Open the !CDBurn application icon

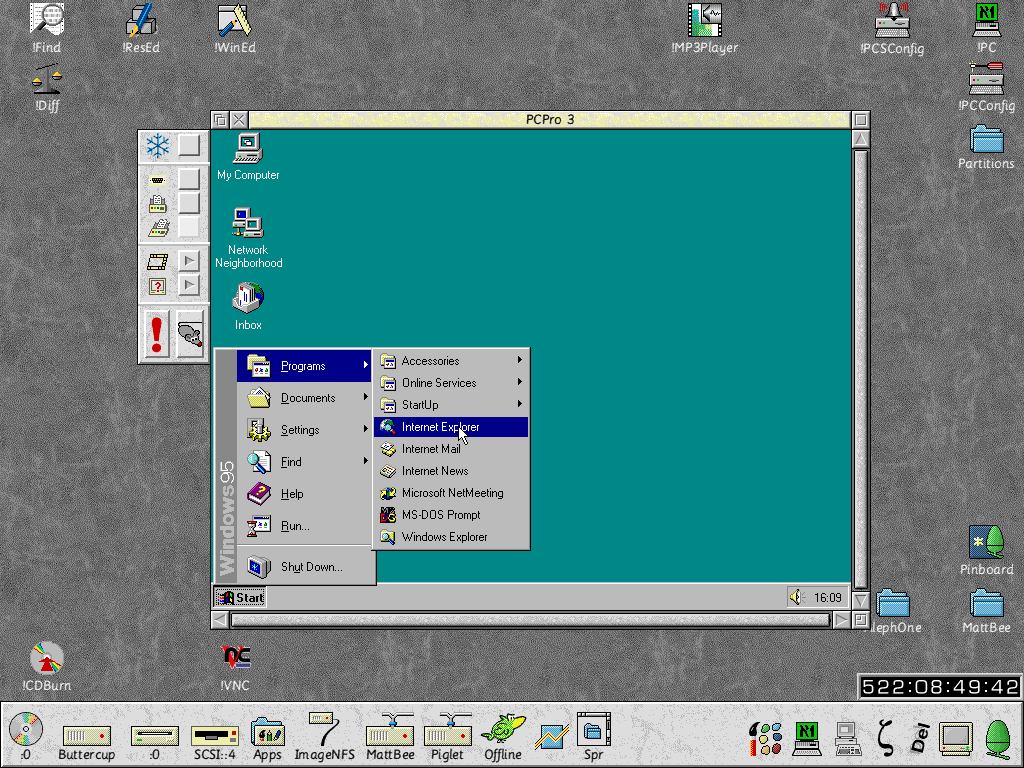pos(46,666)
